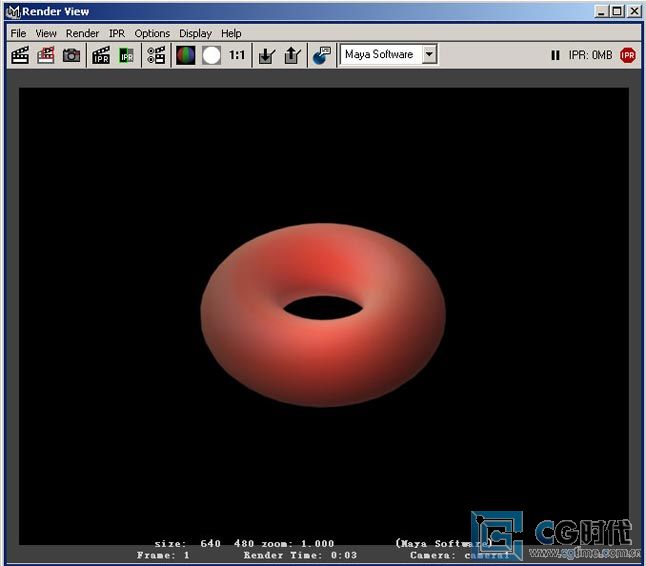This screenshot has width=646, height=566.
Task: Open the Render menu
Action: click(82, 33)
